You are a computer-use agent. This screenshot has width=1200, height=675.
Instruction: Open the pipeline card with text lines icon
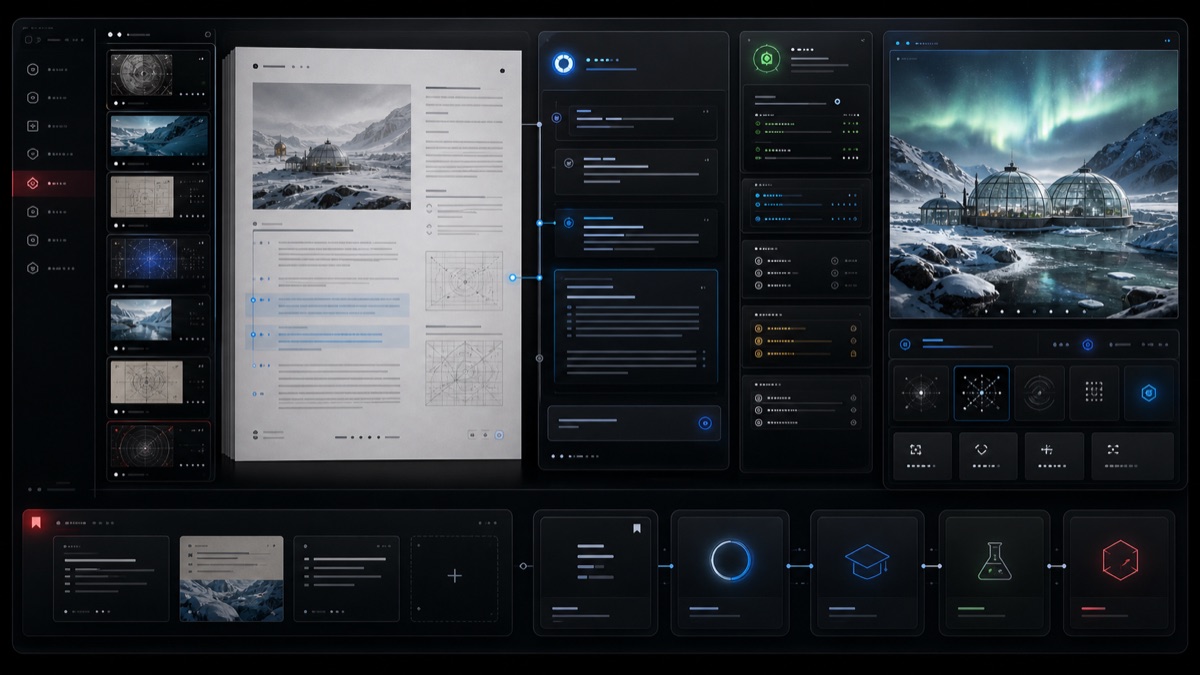[596, 571]
